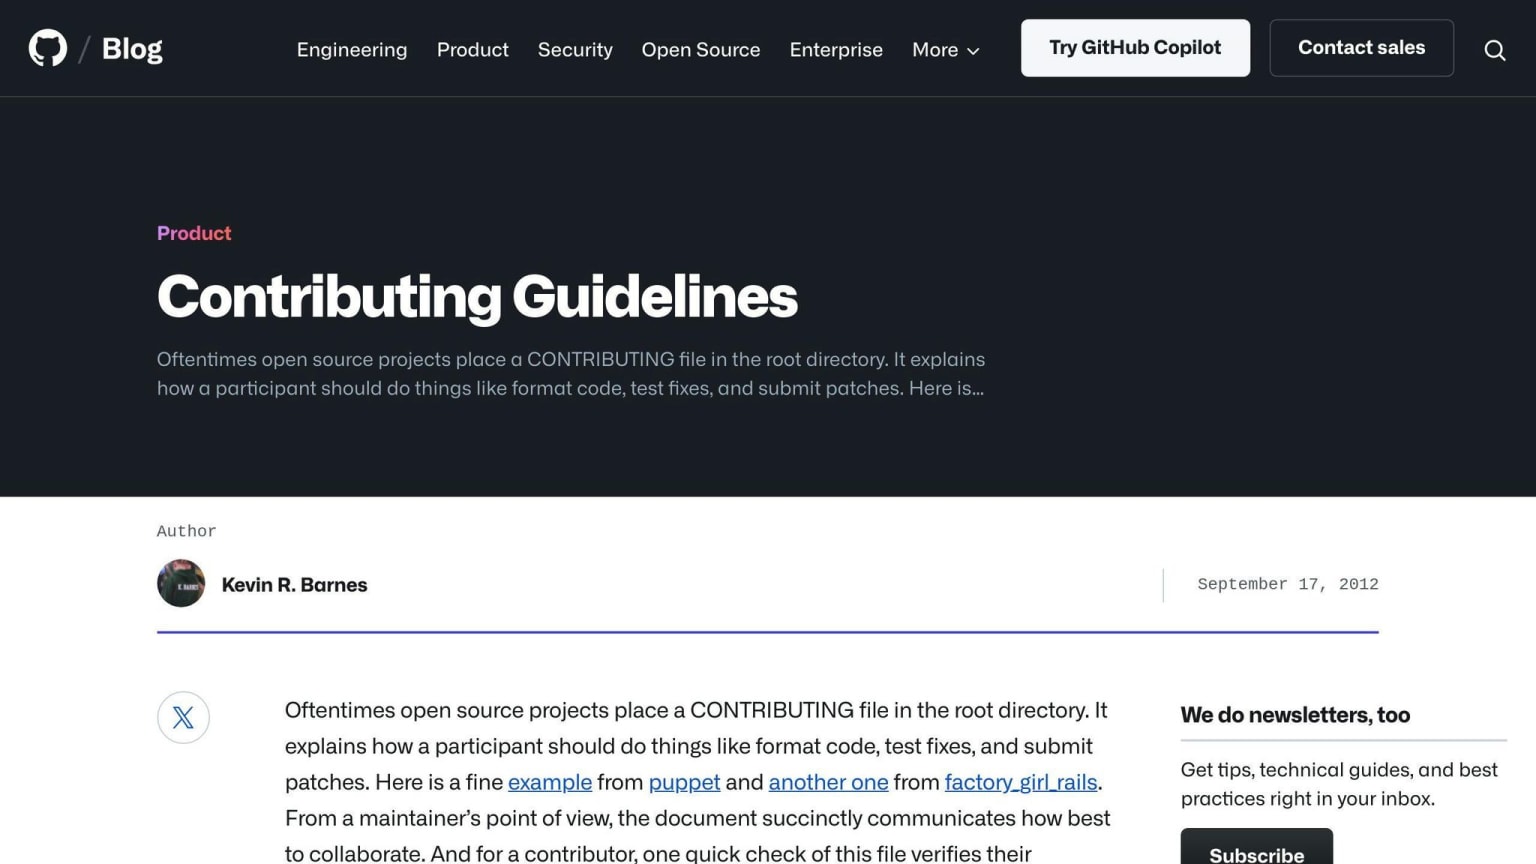Open the search magnifier icon
This screenshot has width=1536, height=864.
pos(1494,49)
